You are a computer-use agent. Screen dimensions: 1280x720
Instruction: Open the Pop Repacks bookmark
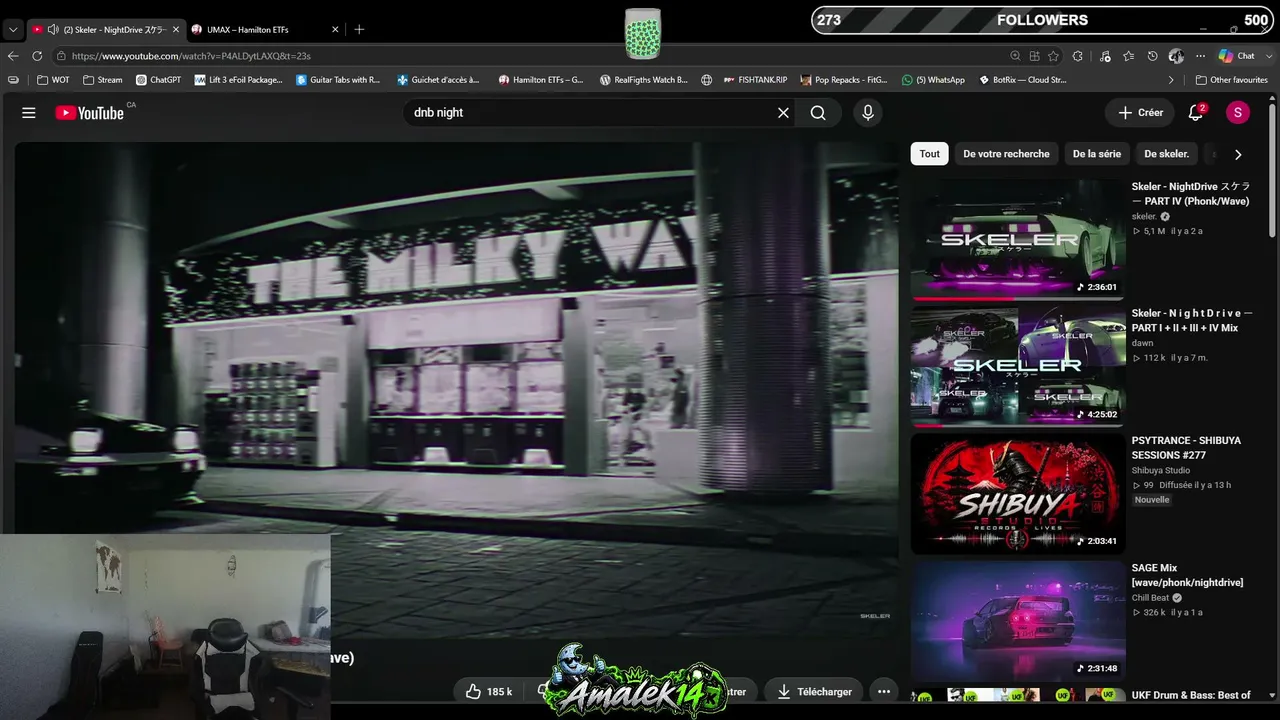(845, 80)
